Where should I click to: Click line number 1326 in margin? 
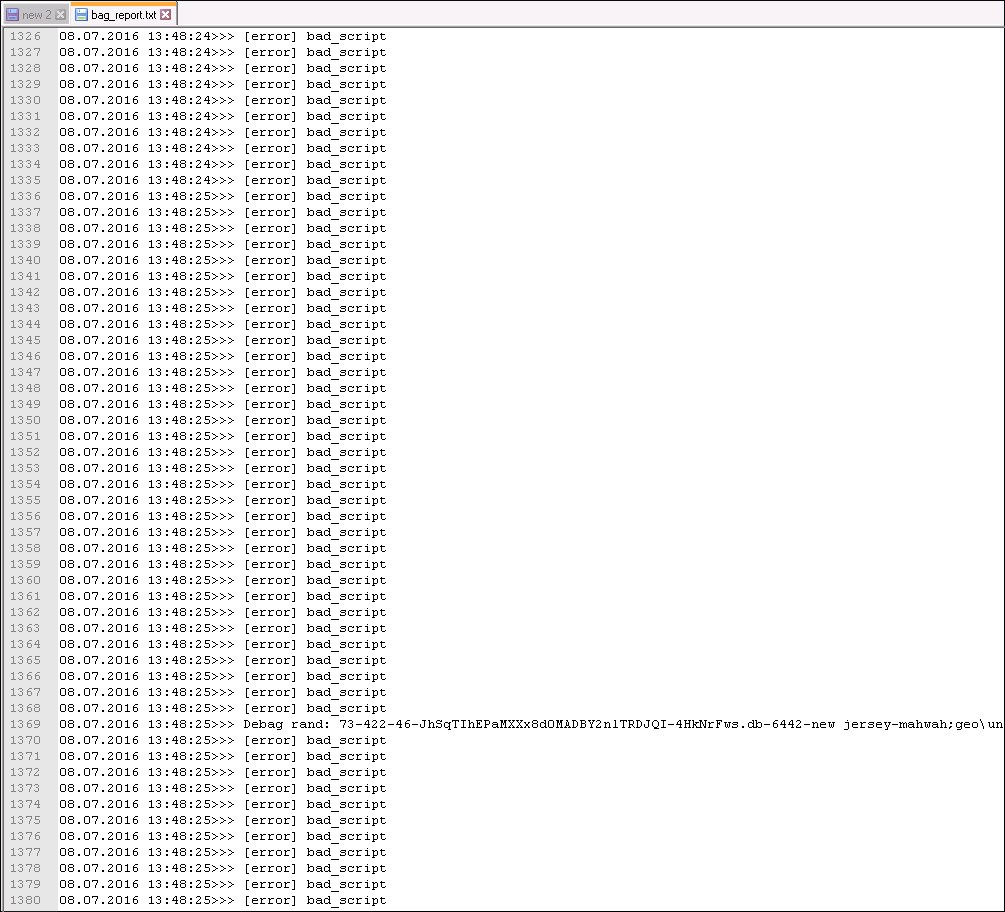[x=25, y=37]
